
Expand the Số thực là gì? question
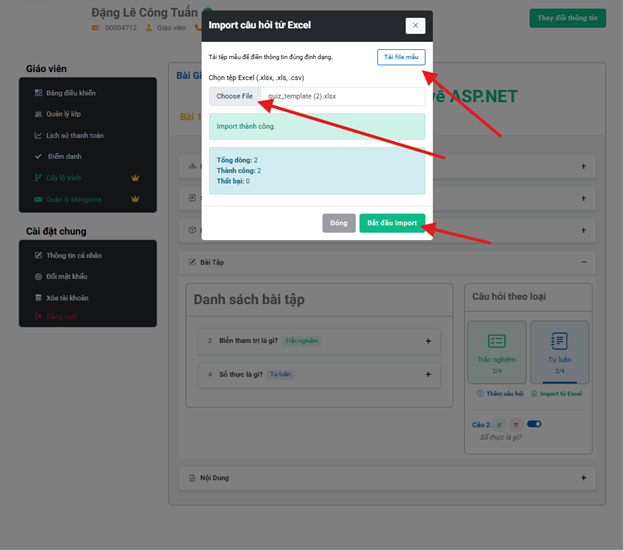428,374
